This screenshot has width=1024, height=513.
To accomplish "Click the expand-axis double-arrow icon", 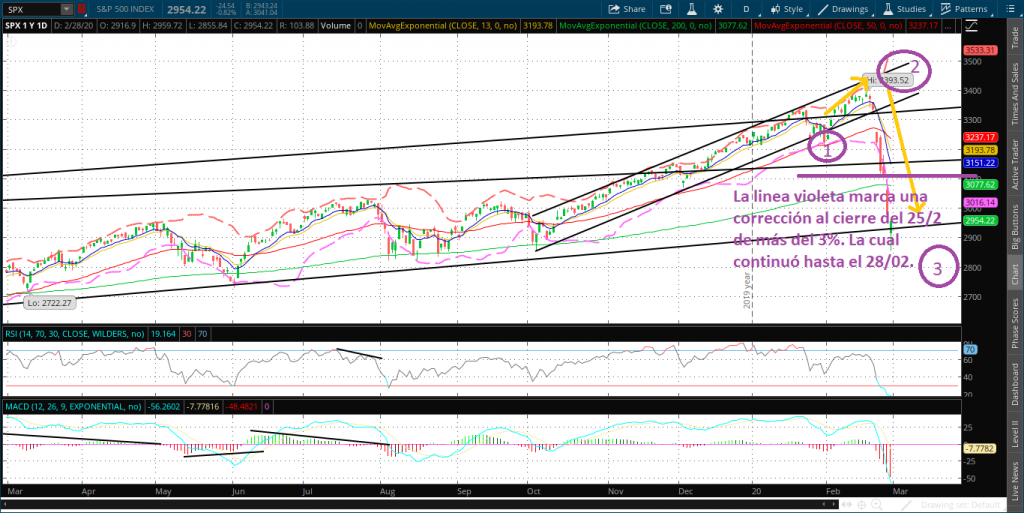I will [x=847, y=505].
